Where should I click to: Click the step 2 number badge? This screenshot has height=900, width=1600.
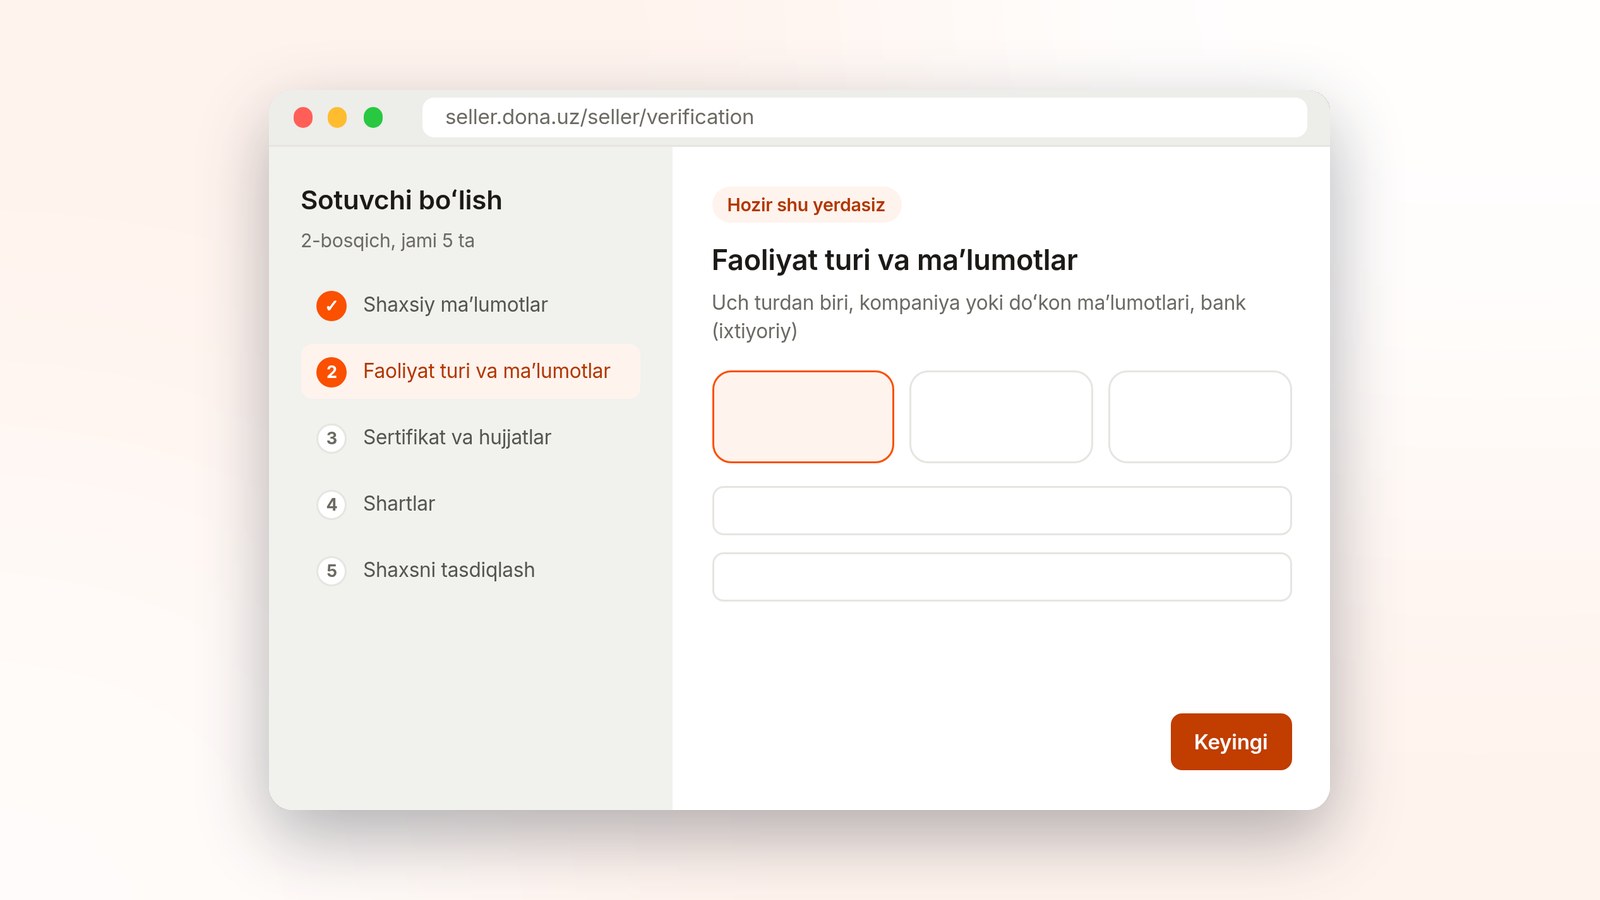[x=331, y=372]
